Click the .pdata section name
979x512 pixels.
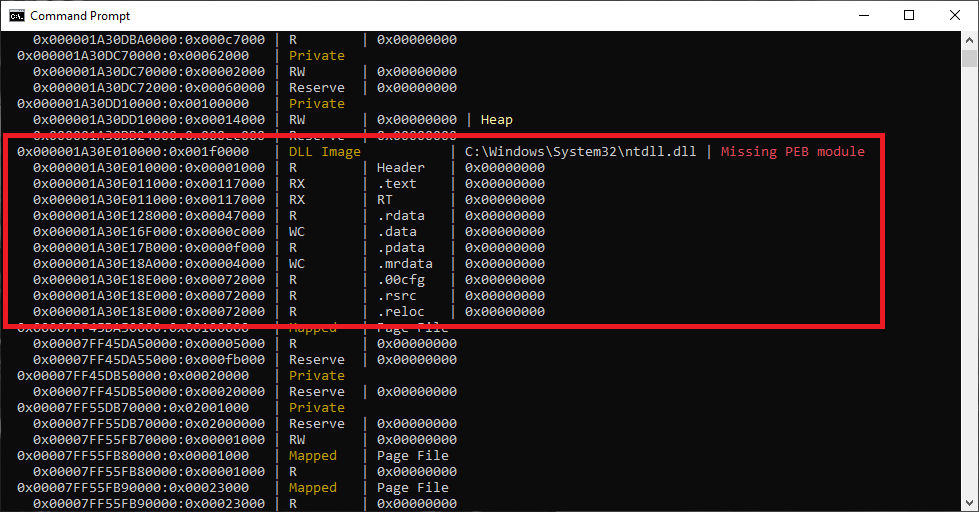pos(400,248)
